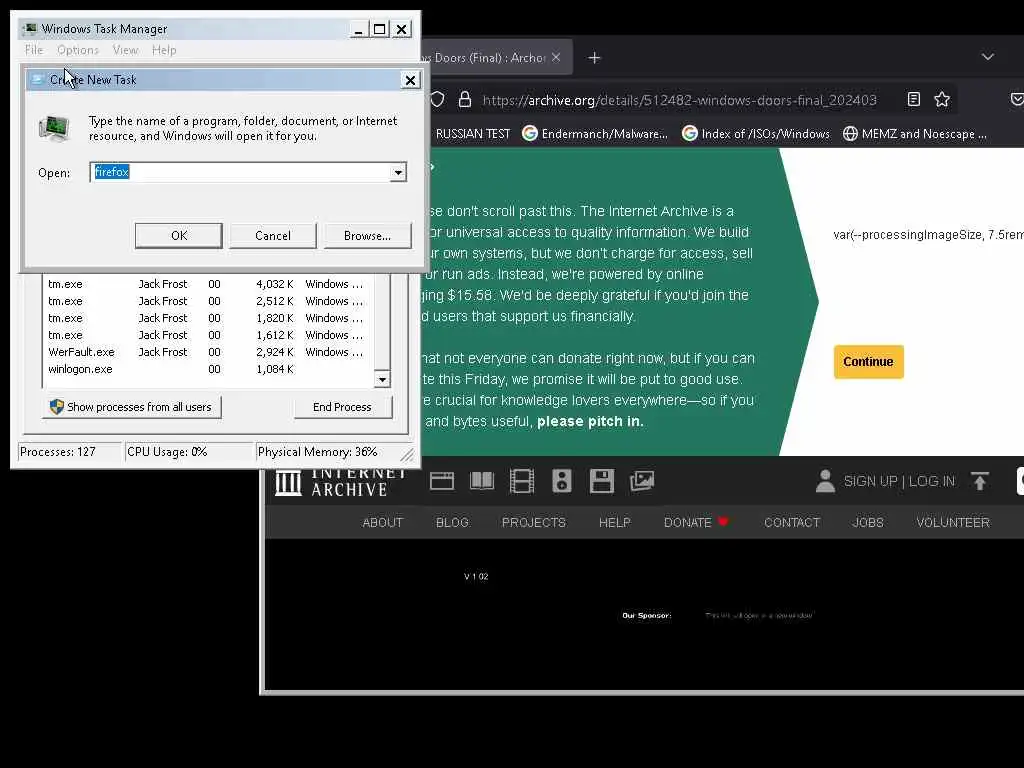
Task: Select the tm.exe row using 4,032 K
Action: coord(208,284)
